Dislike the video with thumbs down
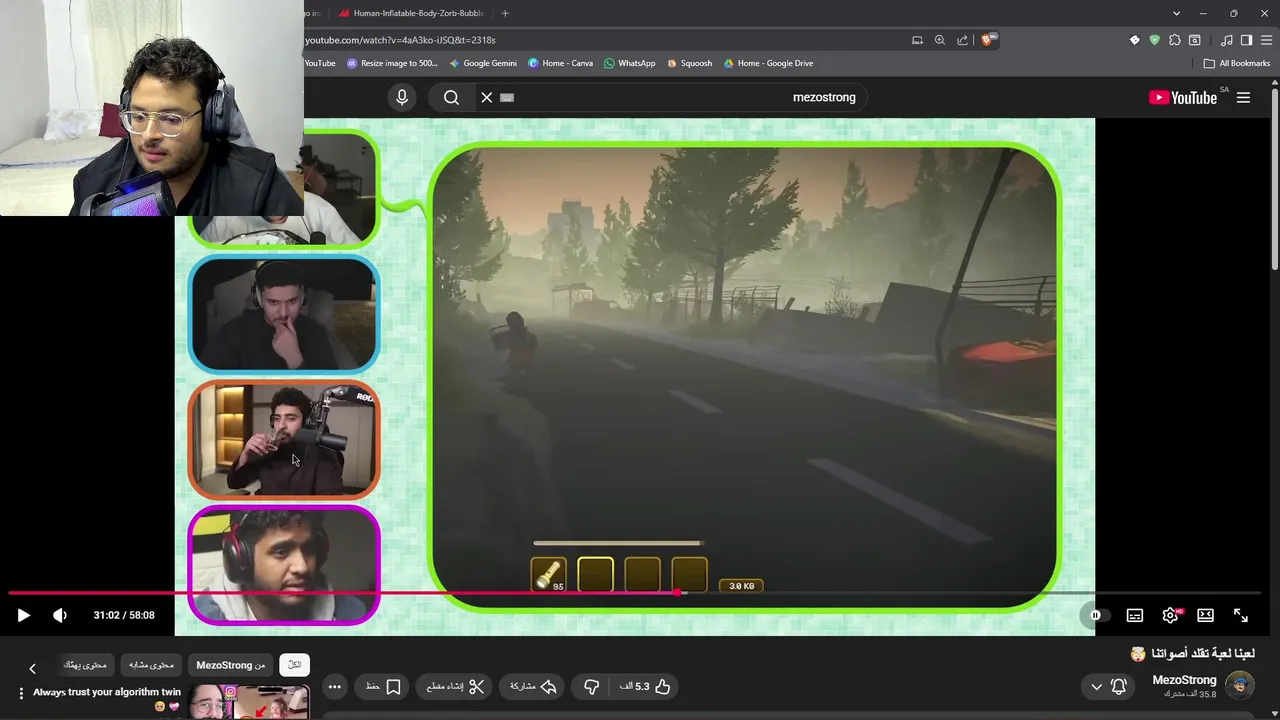The height and width of the screenshot is (720, 1280). pos(592,687)
